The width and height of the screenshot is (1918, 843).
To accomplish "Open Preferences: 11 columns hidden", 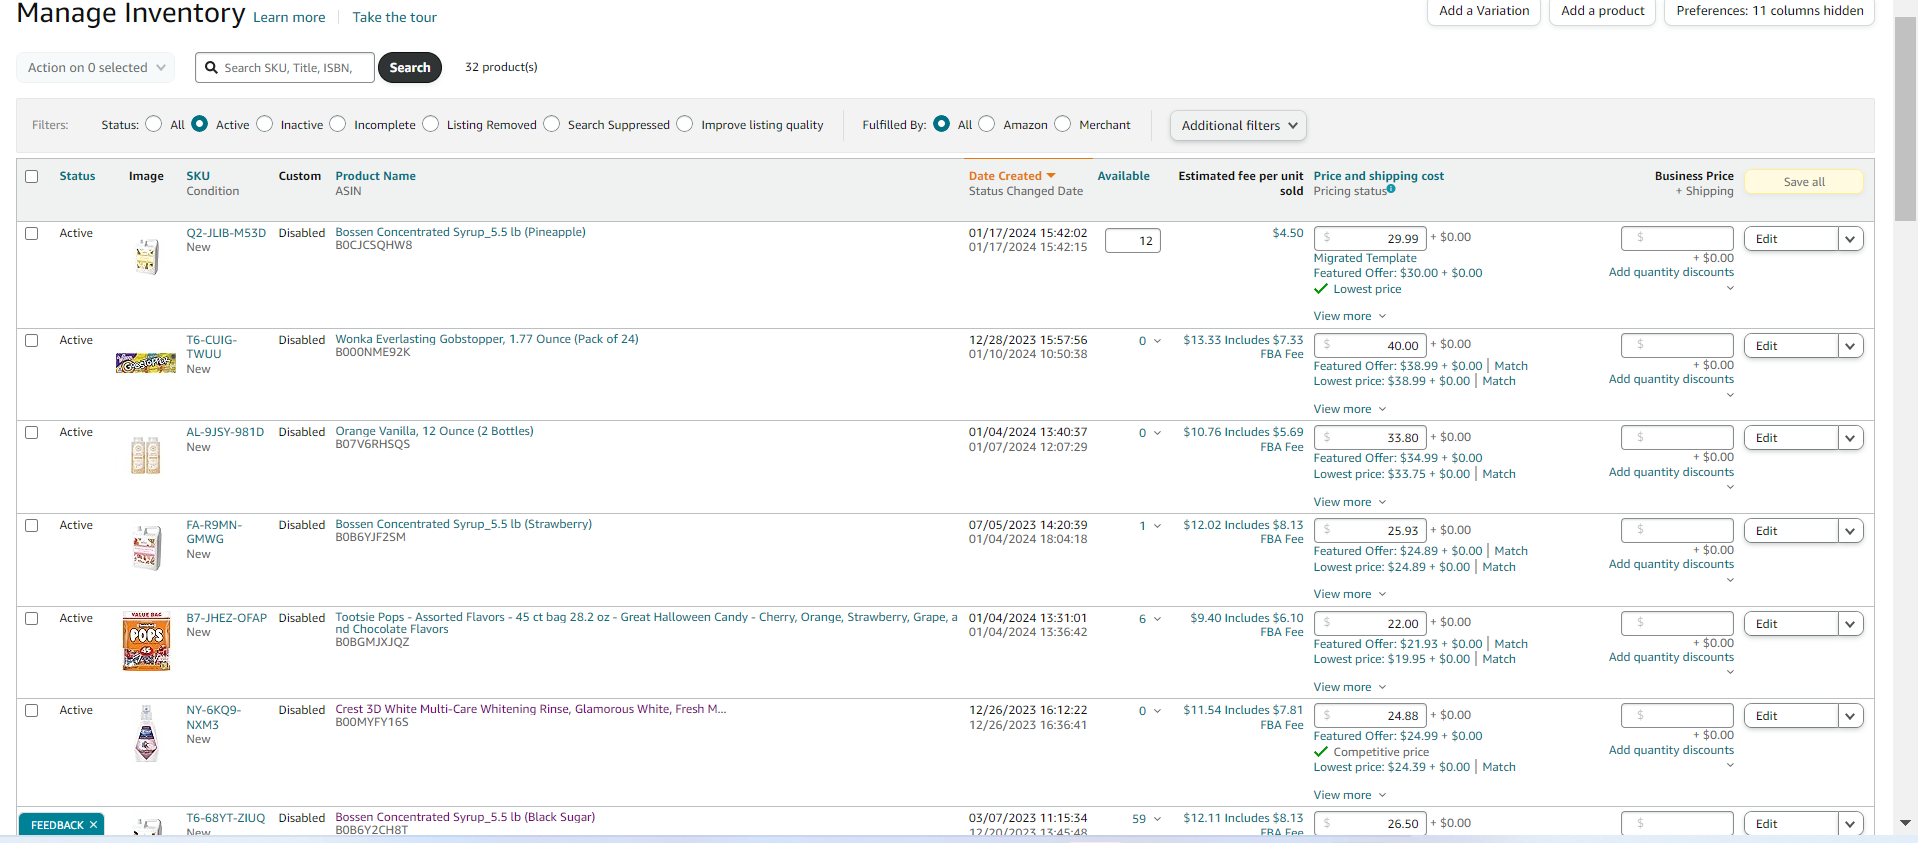I will coord(1769,11).
